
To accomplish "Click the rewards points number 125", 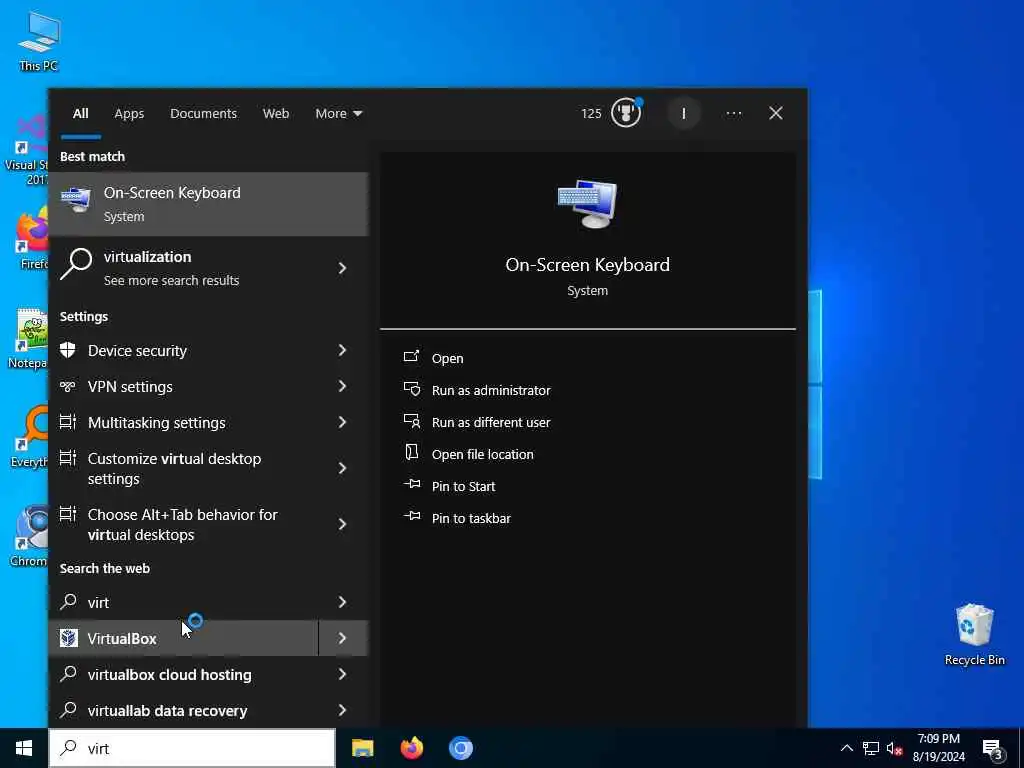I will coord(591,114).
